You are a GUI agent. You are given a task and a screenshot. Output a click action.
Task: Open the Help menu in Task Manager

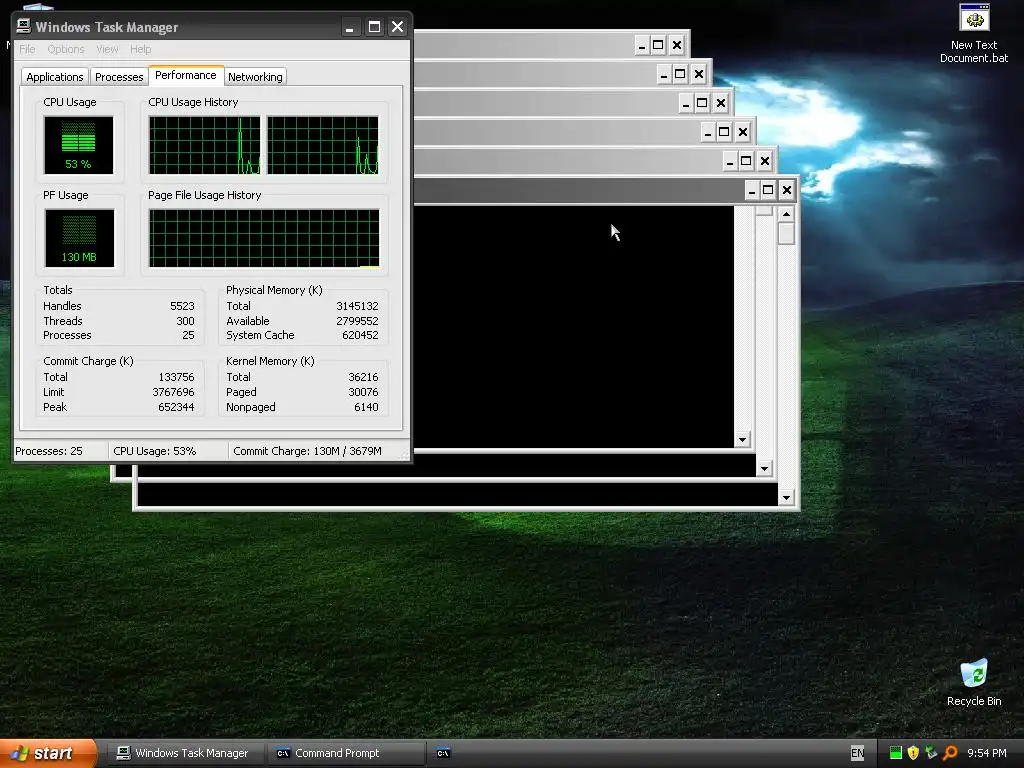click(x=140, y=49)
